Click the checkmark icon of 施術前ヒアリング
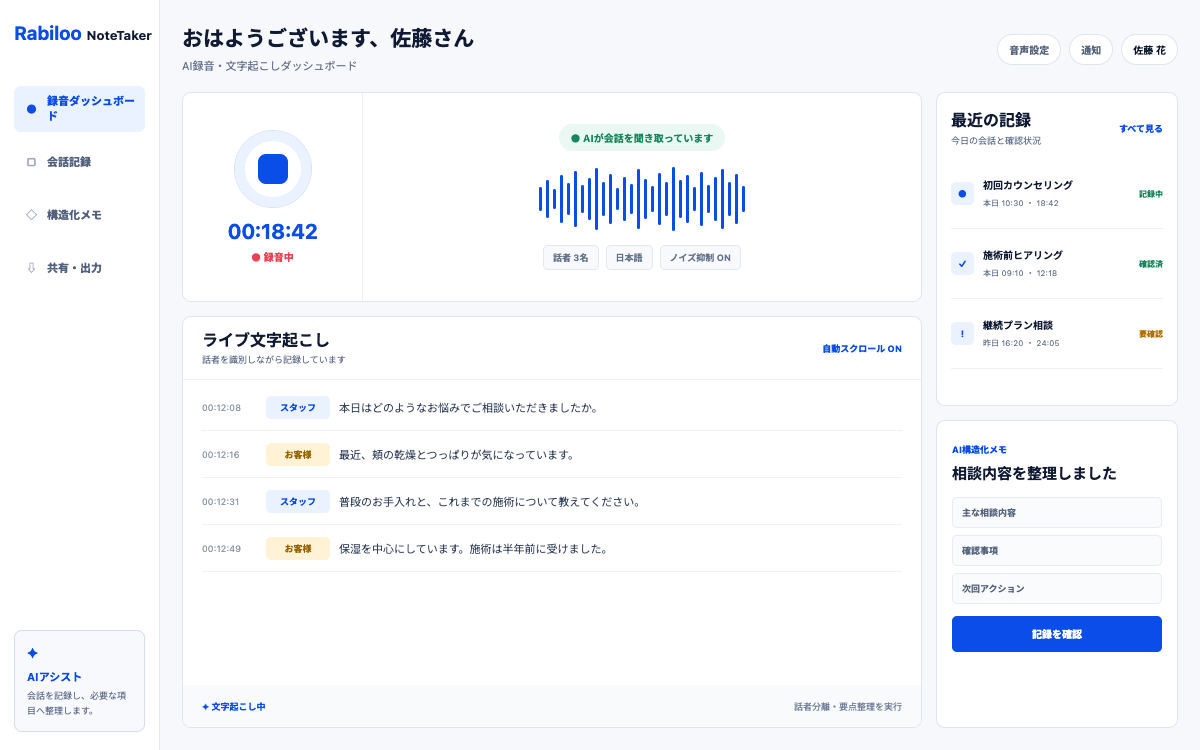 click(962, 264)
